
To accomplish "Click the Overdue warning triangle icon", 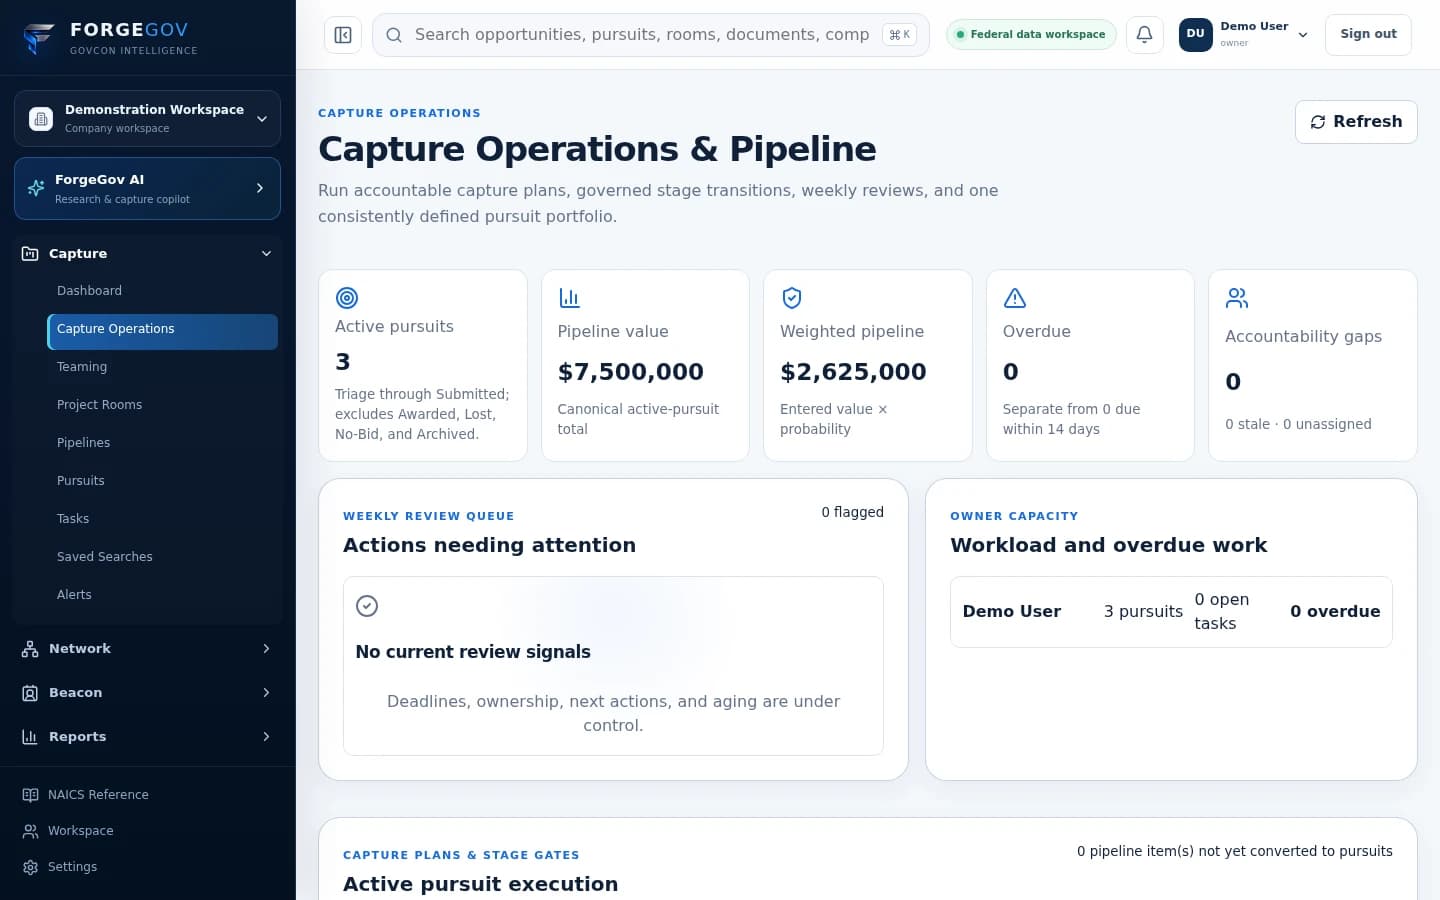I will [x=1014, y=297].
